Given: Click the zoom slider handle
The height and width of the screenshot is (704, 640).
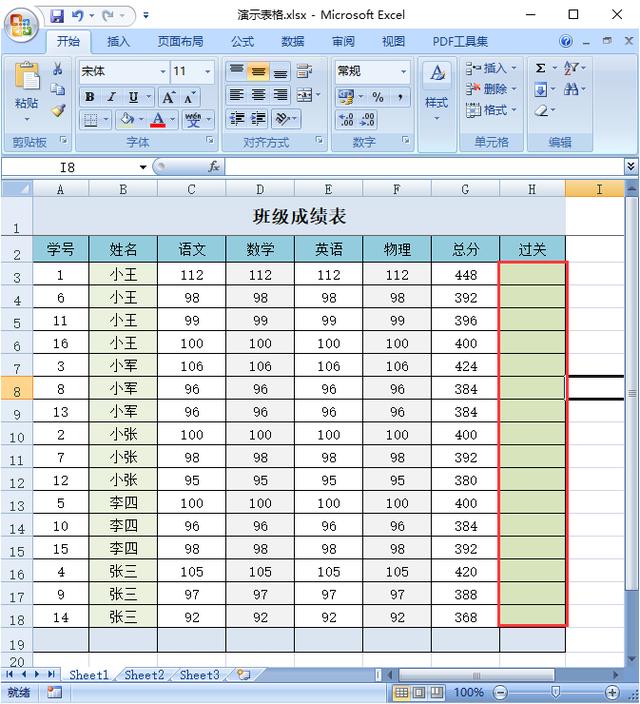Looking at the screenshot, I should (x=555, y=692).
